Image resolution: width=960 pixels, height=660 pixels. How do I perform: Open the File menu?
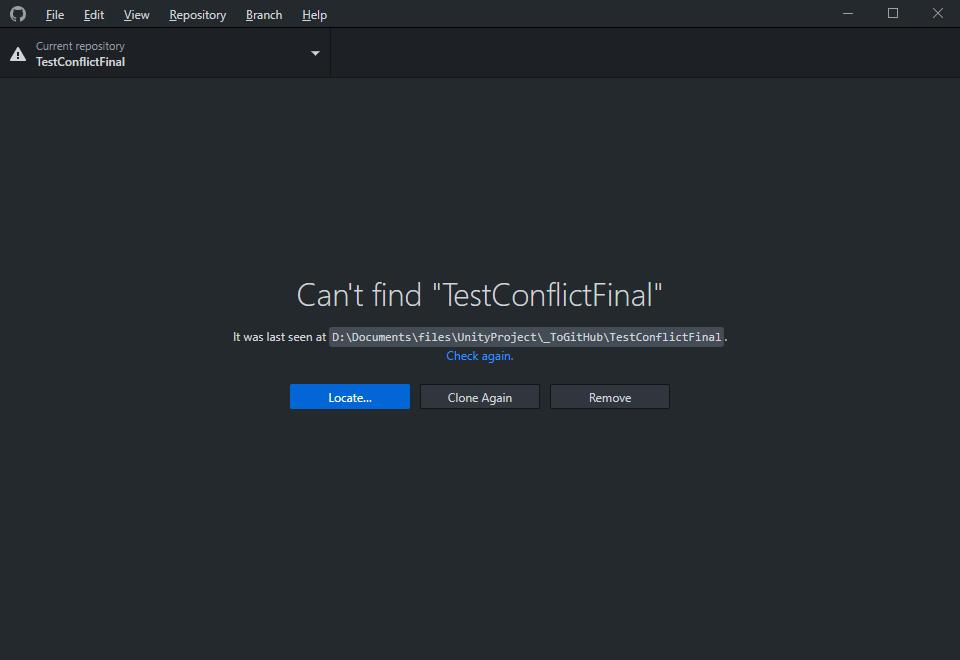click(x=54, y=15)
